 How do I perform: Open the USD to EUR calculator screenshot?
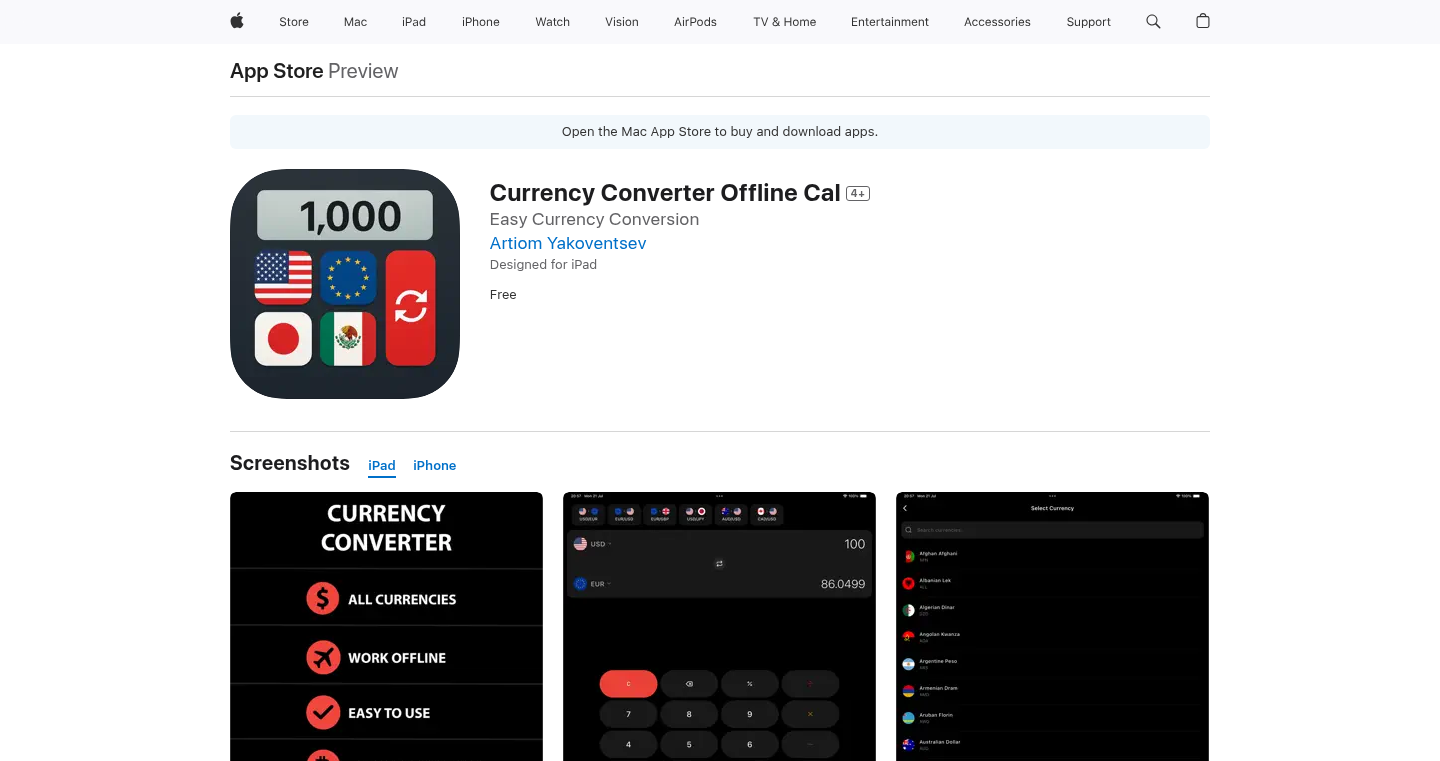pos(719,626)
